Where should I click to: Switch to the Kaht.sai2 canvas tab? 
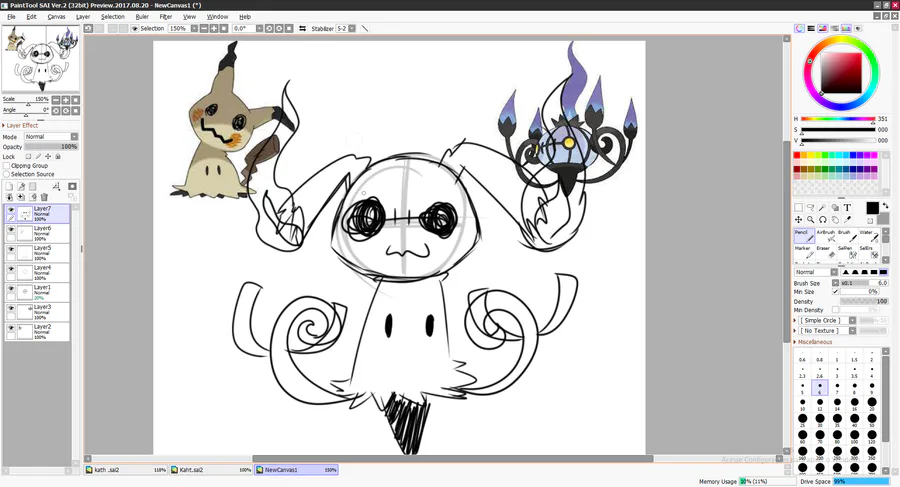click(211, 470)
